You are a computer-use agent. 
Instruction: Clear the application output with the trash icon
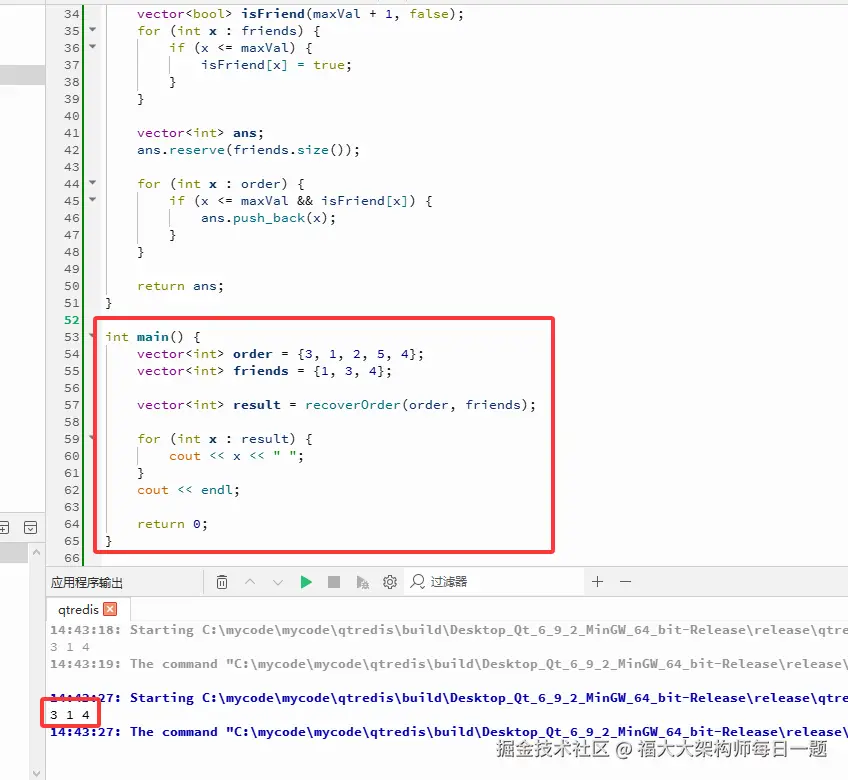click(x=222, y=582)
